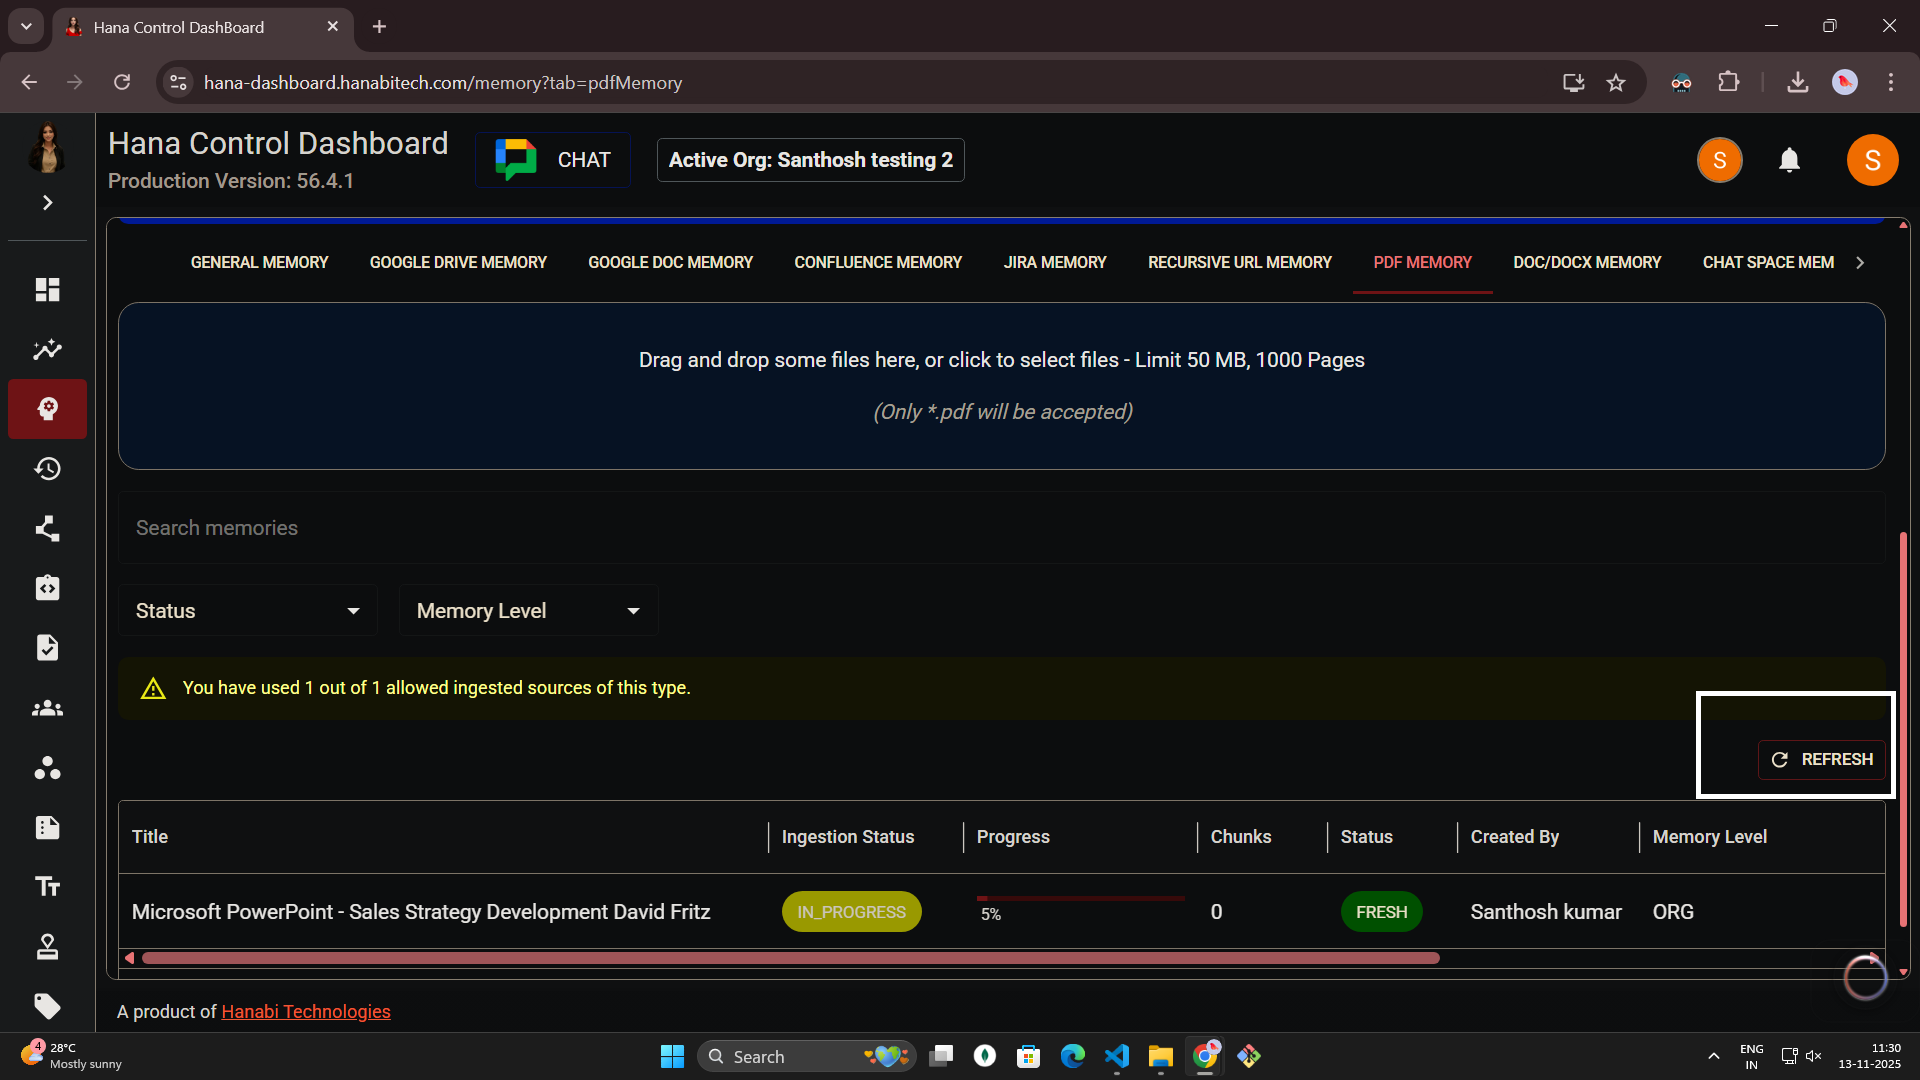
Task: Open the Dashboard panel from the sidebar
Action: pos(47,290)
